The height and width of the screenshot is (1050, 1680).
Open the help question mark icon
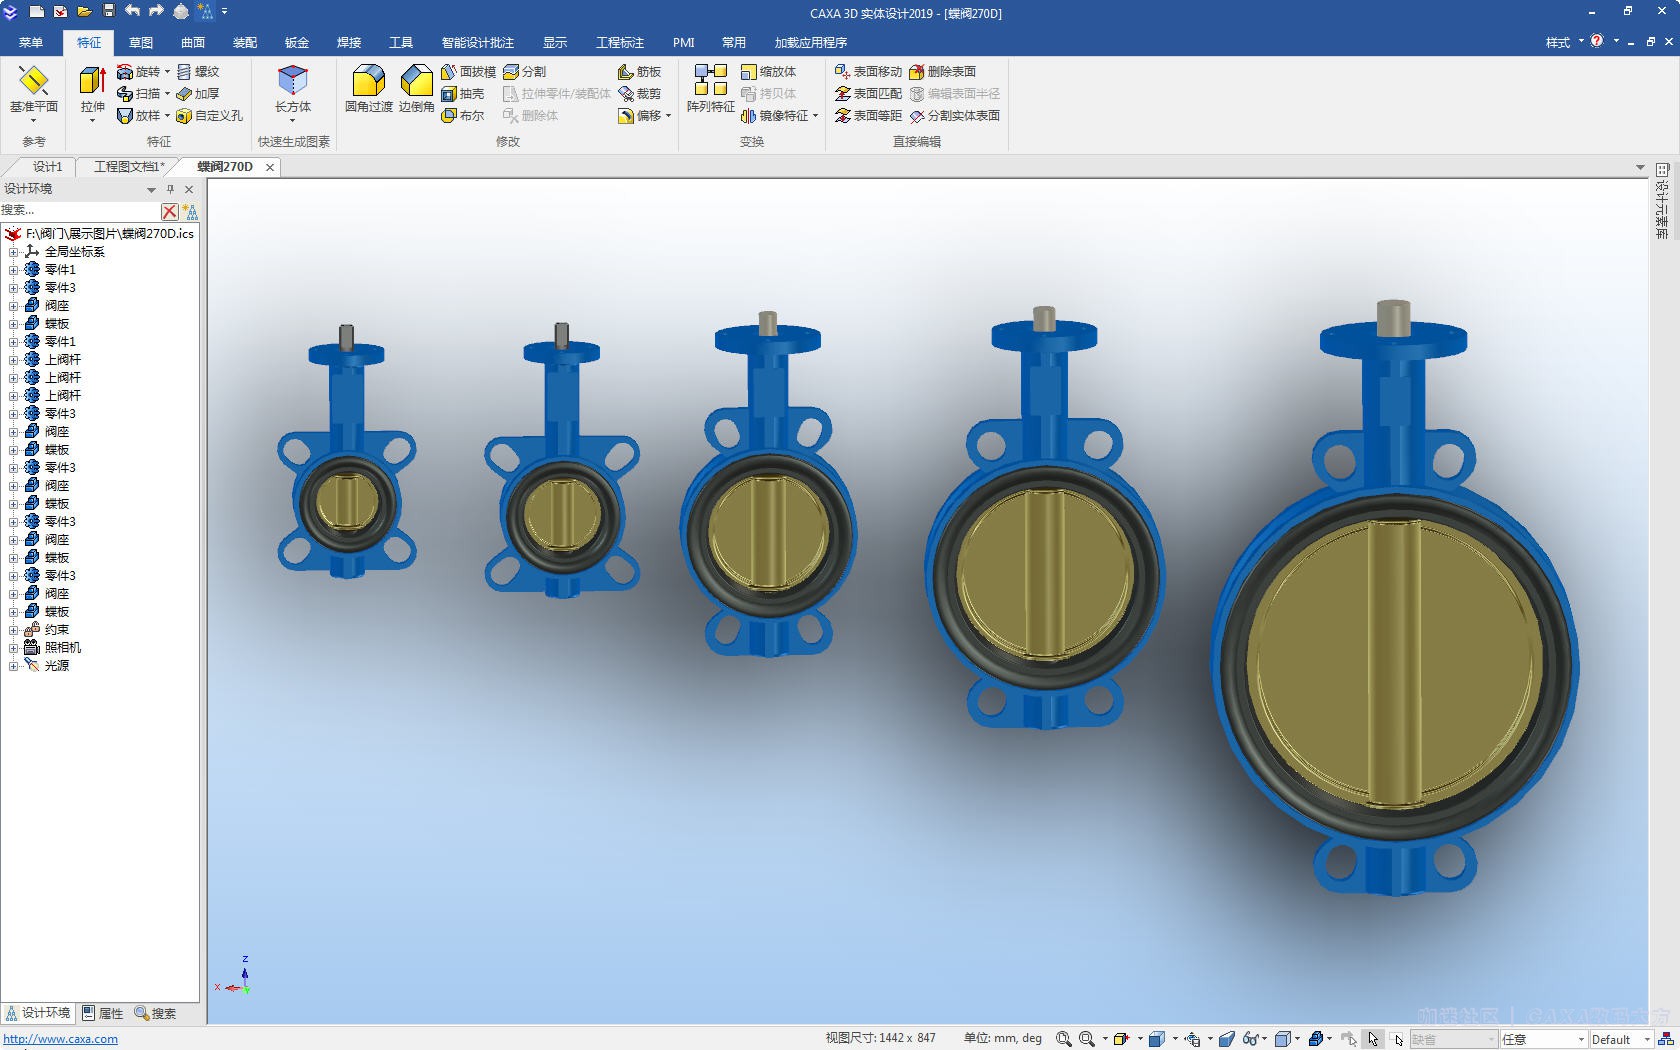pos(1597,41)
